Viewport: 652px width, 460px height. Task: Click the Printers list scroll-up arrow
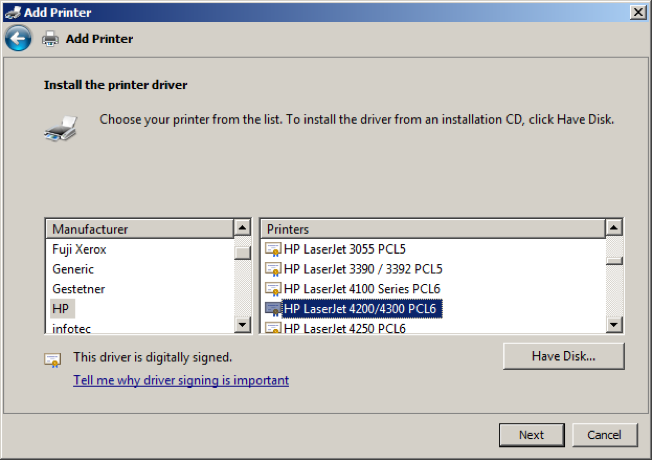[x=614, y=228]
